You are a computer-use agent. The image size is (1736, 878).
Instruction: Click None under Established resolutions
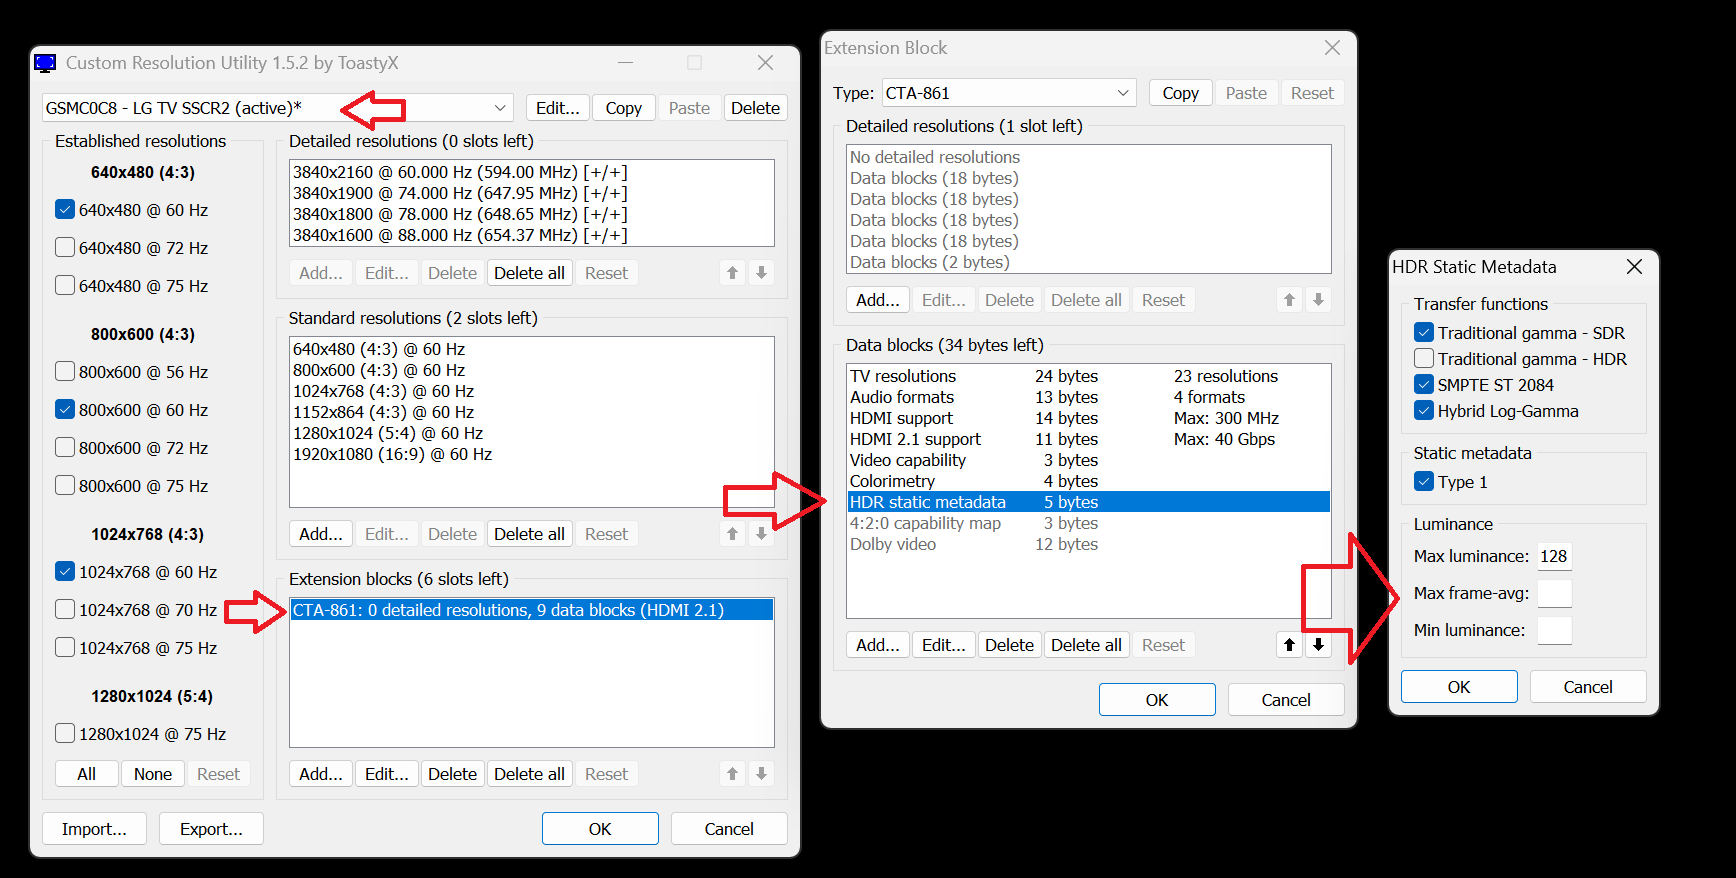click(x=153, y=774)
